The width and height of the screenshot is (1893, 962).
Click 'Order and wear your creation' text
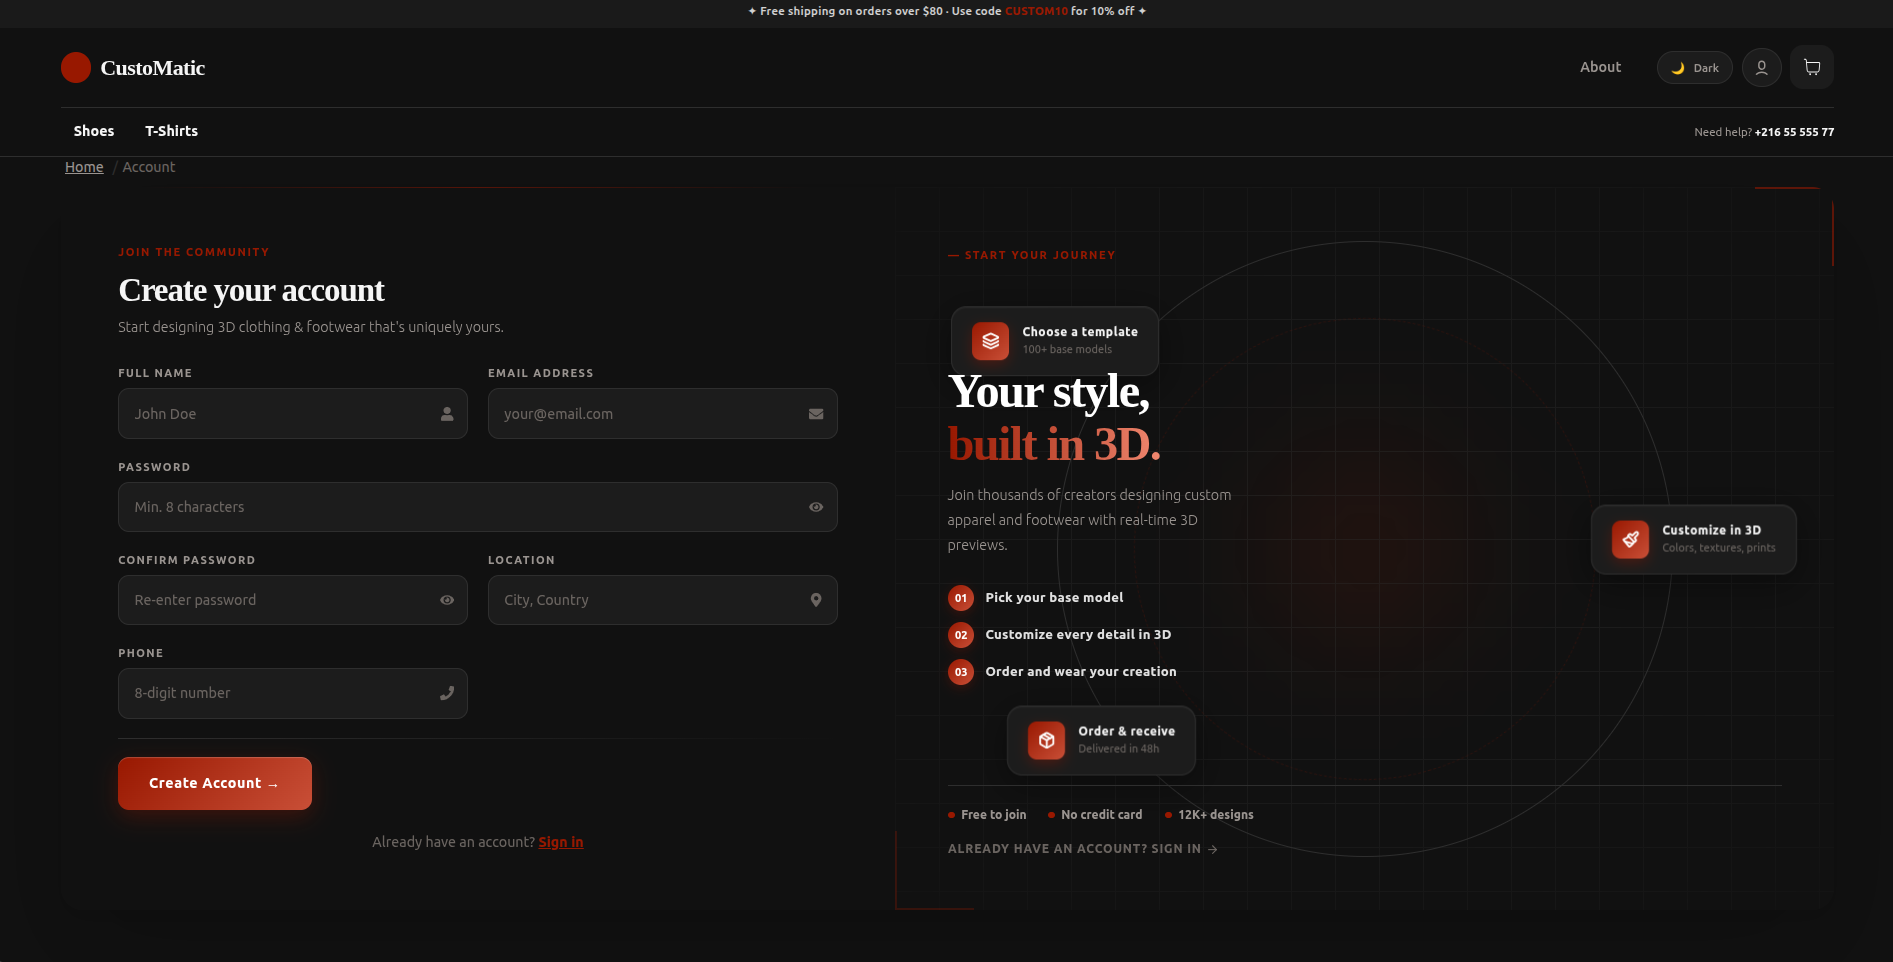click(x=1081, y=672)
